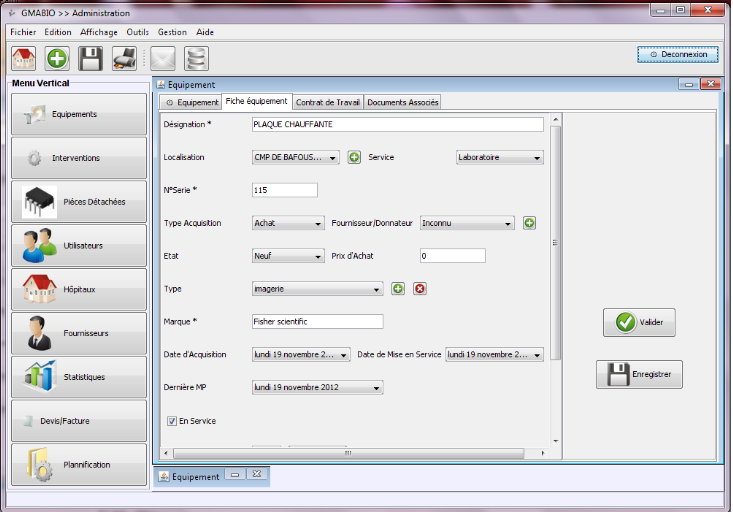Open the Date d'Acquisition date picker
The height and width of the screenshot is (512, 733).
click(344, 355)
